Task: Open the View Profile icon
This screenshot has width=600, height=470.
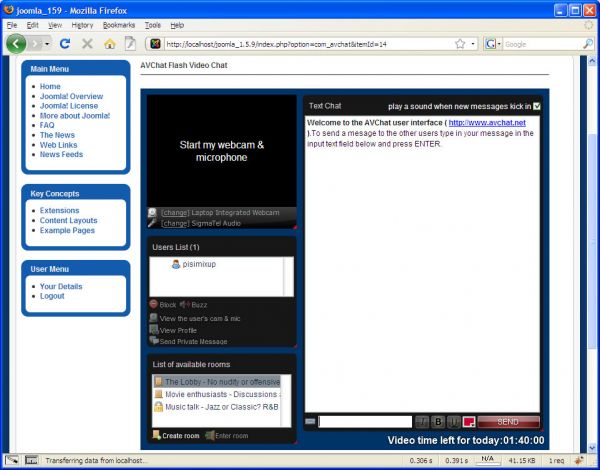Action: [153, 329]
